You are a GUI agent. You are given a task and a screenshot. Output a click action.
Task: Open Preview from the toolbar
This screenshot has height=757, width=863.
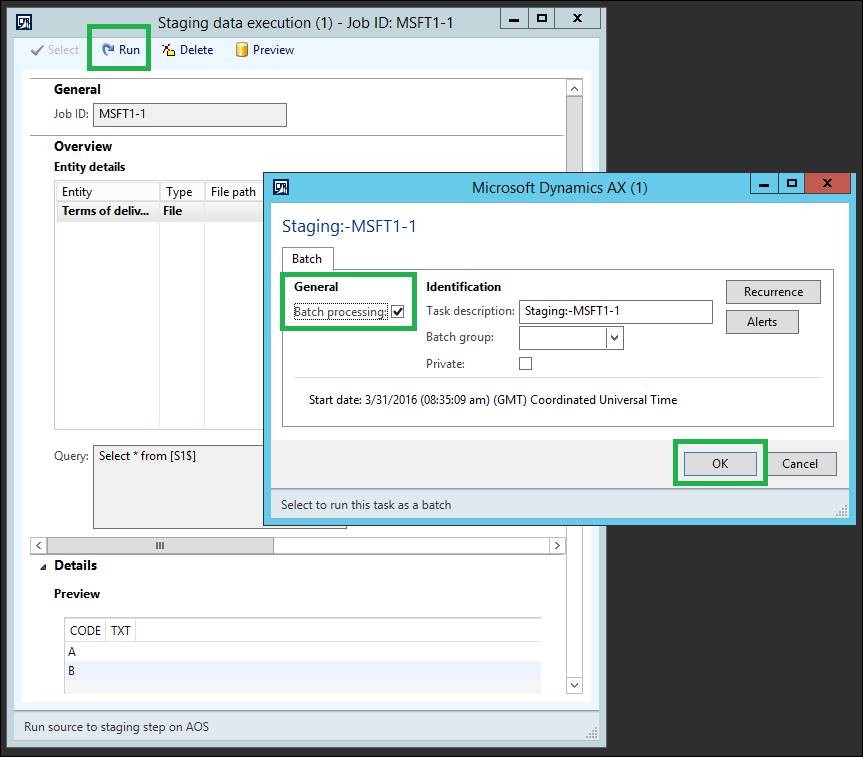[x=242, y=50]
